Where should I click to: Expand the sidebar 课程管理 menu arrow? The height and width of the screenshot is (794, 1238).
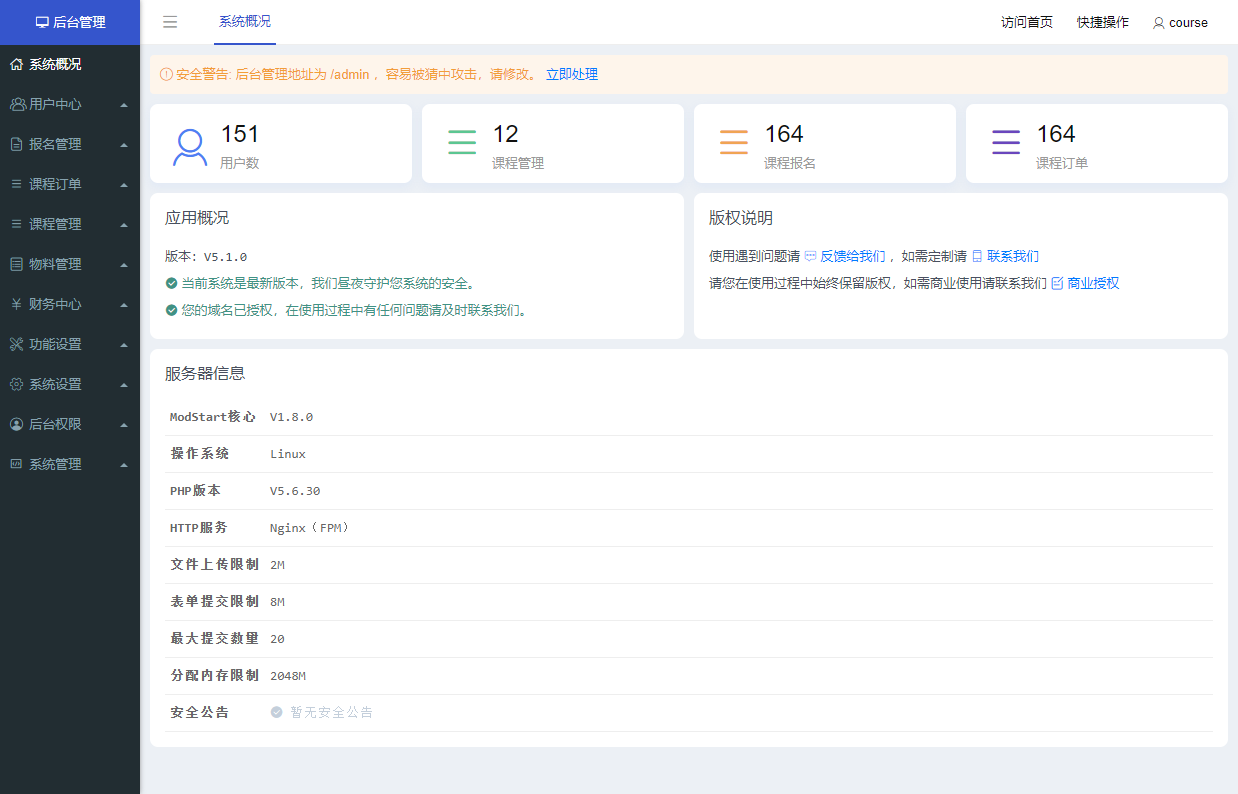click(x=124, y=225)
